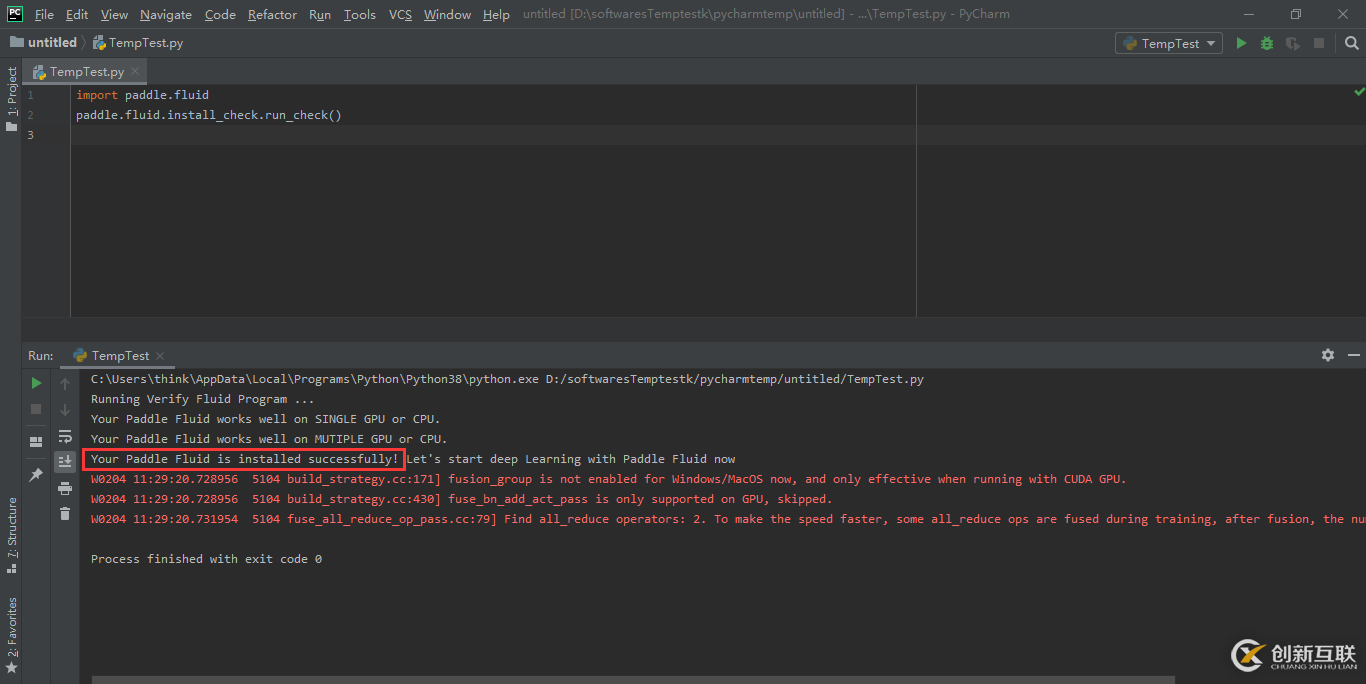Image resolution: width=1366 pixels, height=684 pixels.
Task: Click the PyCharm logo icon in title bar
Action: click(14, 13)
